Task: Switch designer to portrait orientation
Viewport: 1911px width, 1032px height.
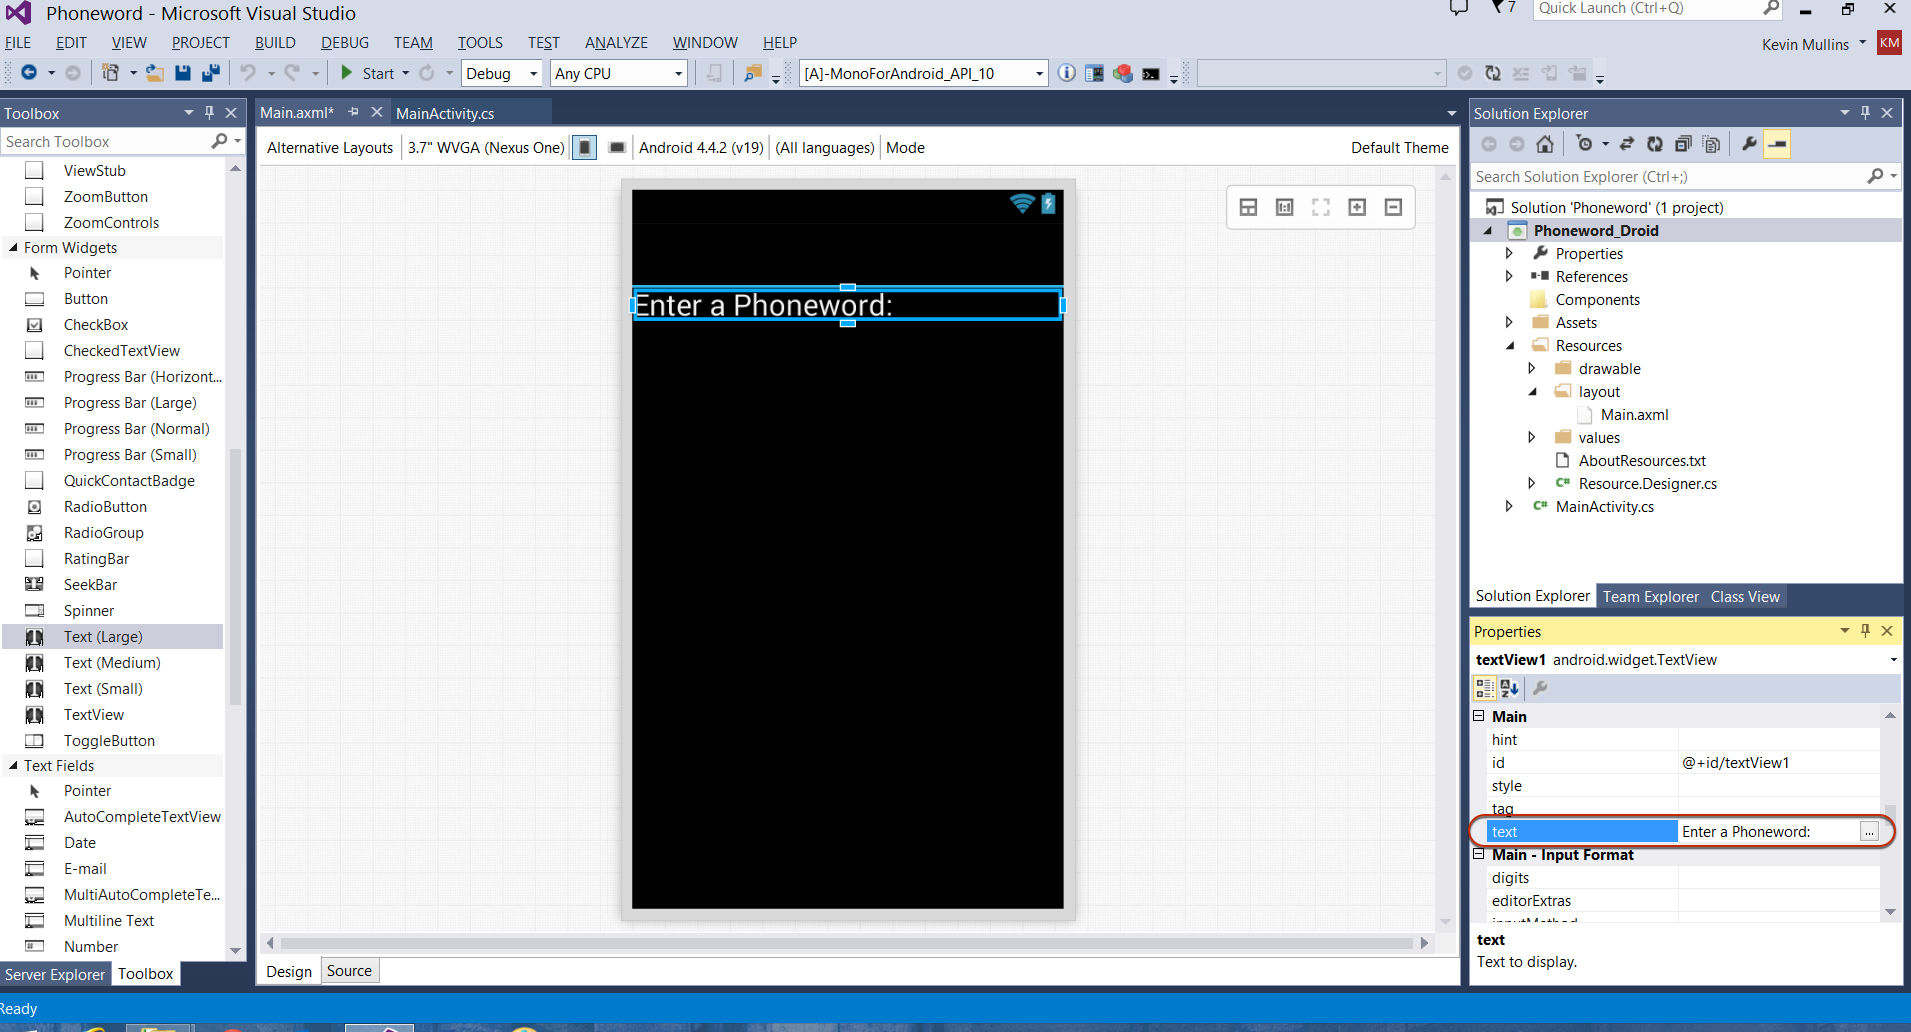Action: coord(585,148)
